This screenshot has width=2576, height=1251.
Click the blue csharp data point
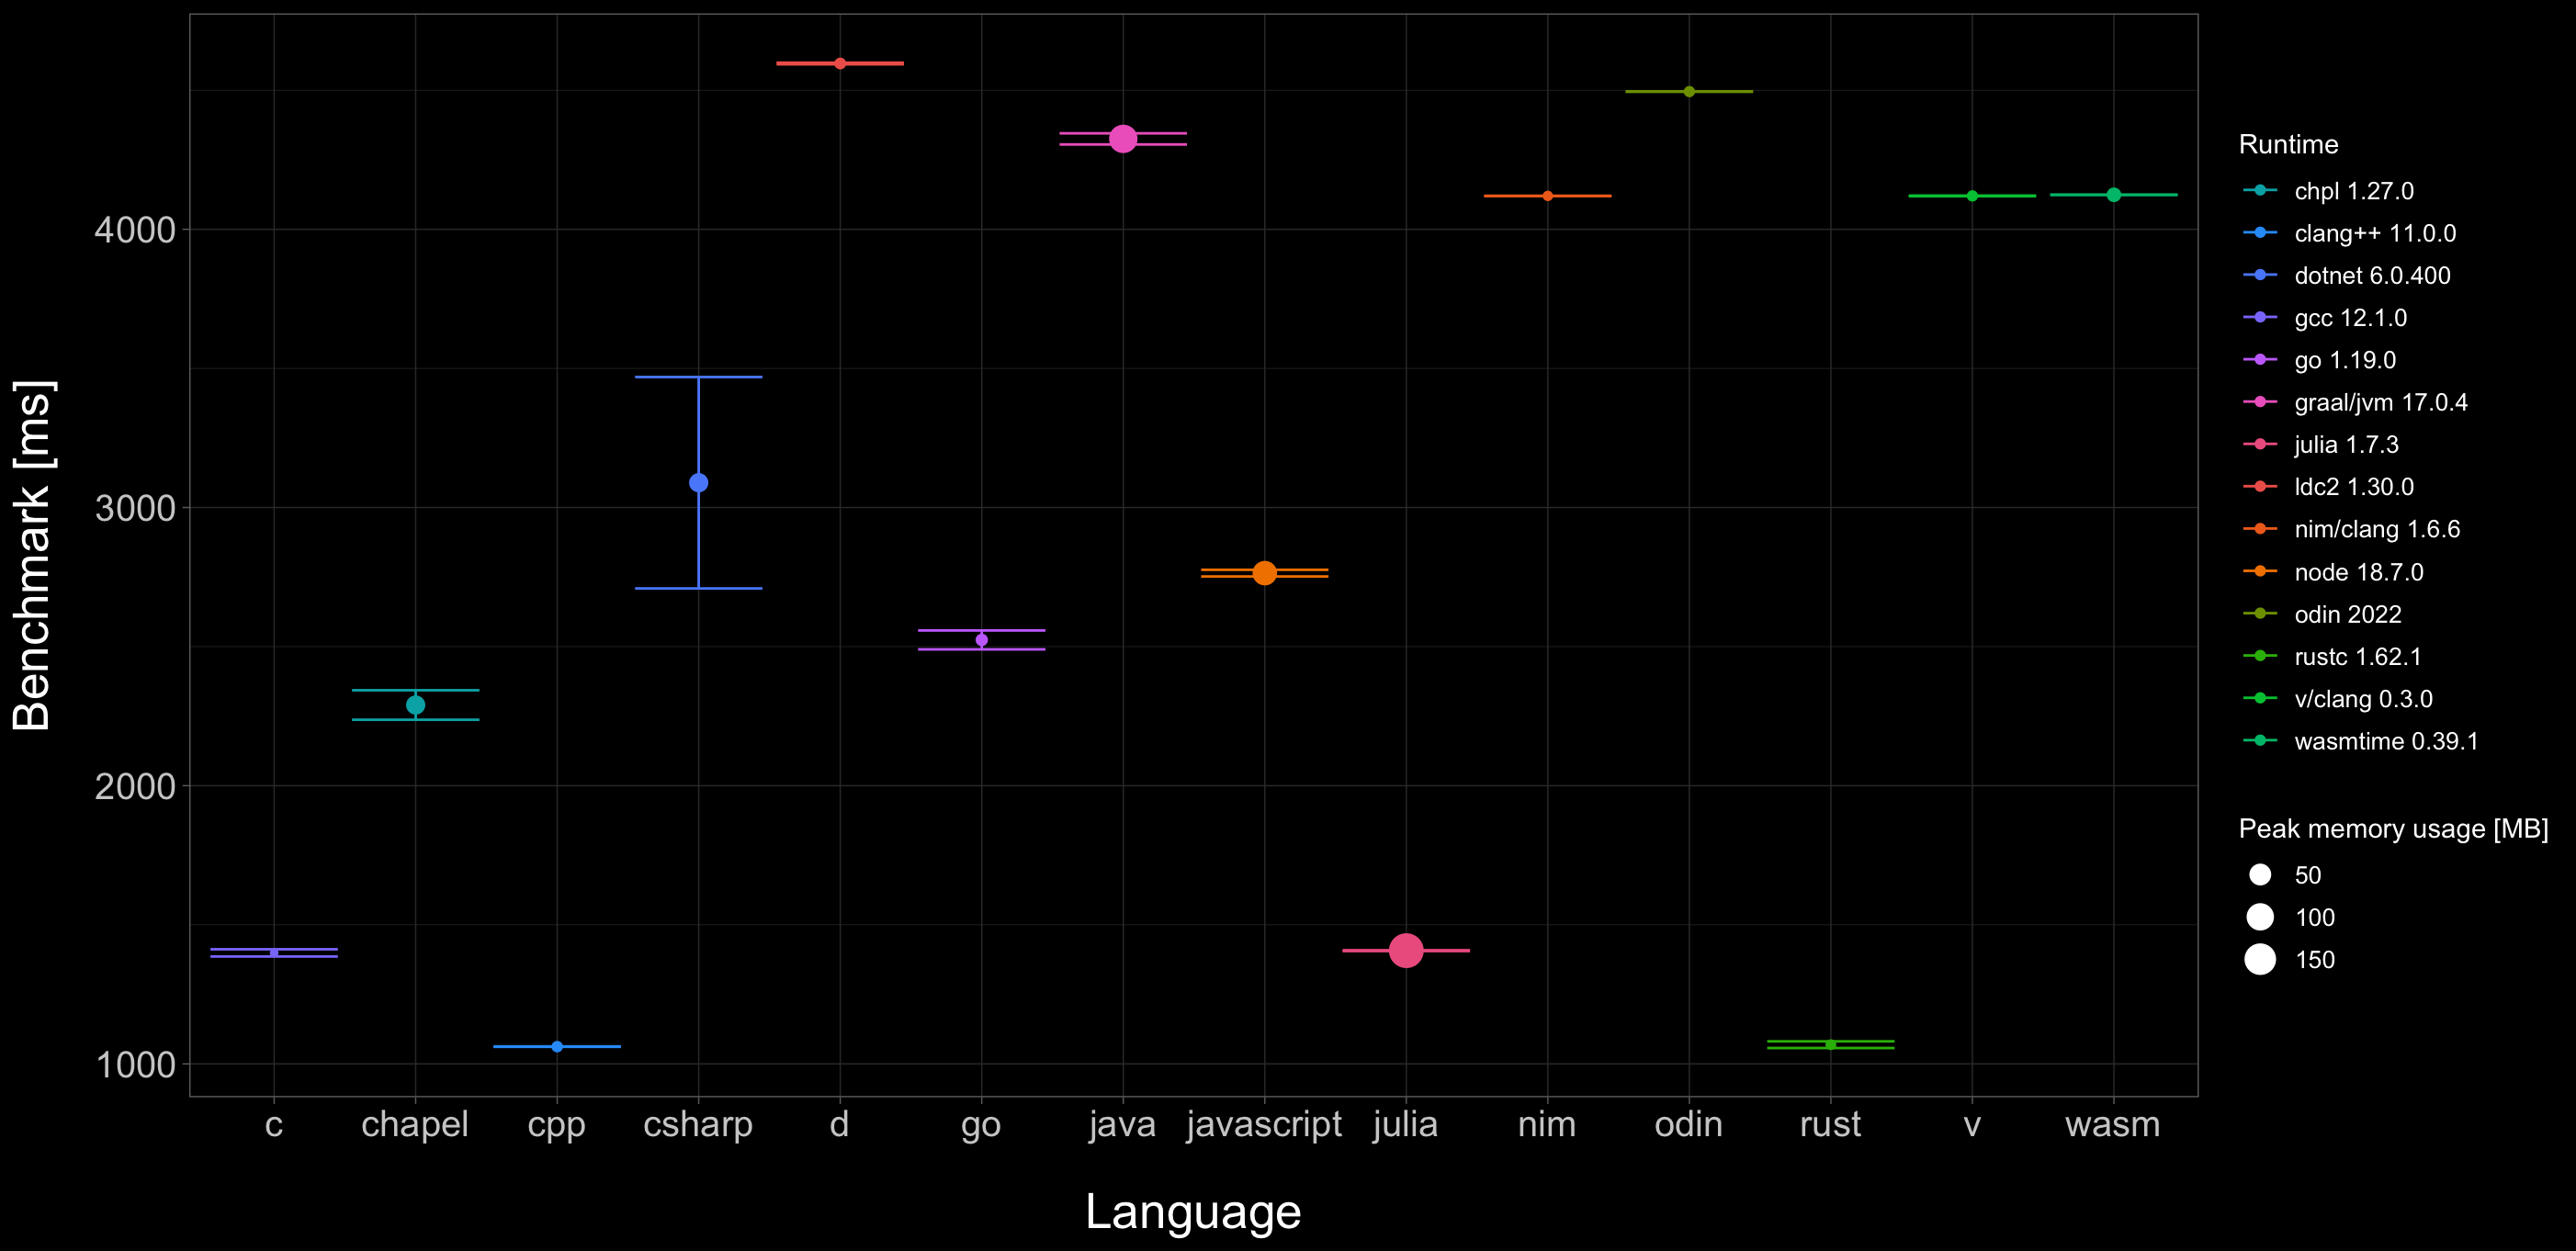point(698,483)
